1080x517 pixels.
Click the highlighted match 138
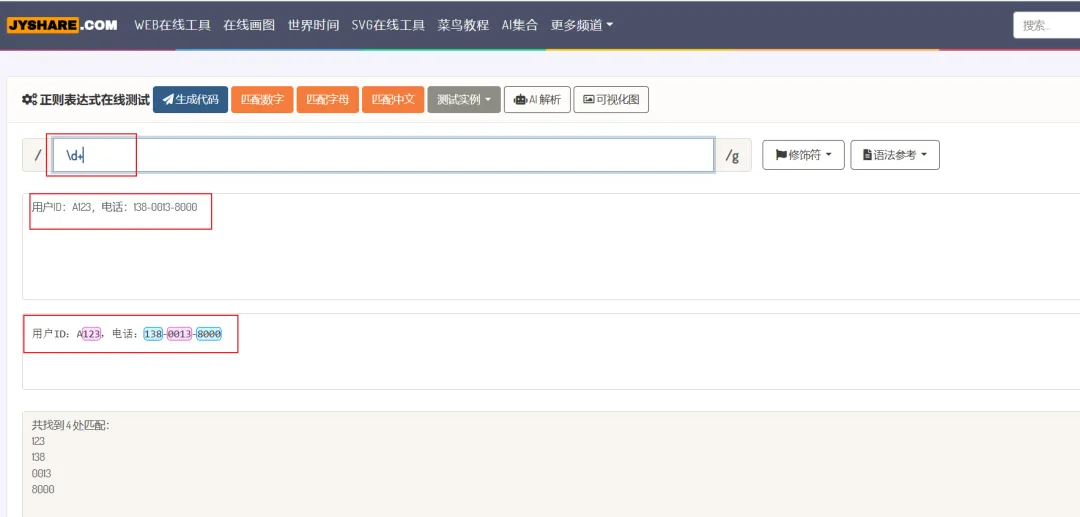[x=153, y=334]
